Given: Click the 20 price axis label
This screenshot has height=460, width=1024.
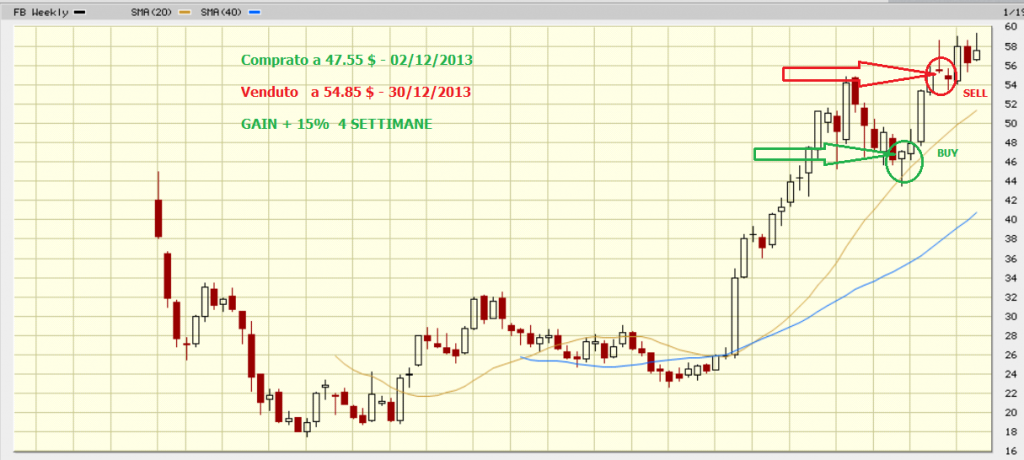Looking at the screenshot, I should tap(1012, 413).
